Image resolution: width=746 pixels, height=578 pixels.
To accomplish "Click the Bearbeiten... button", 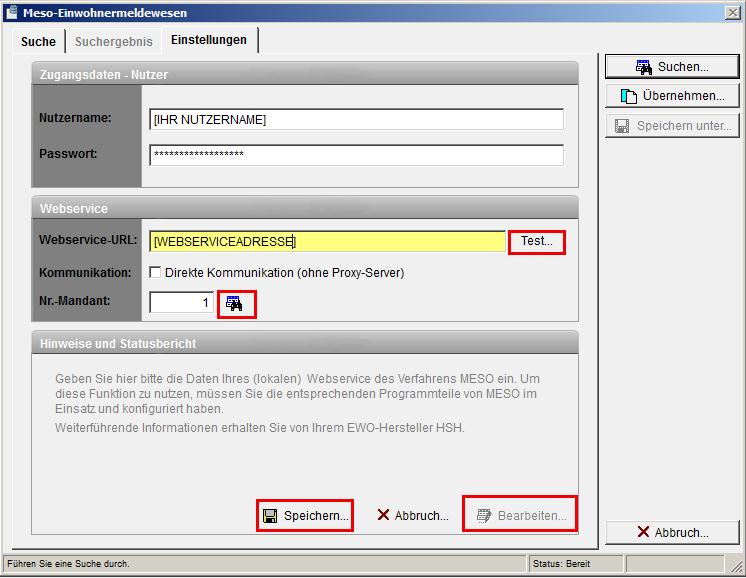I will (x=520, y=516).
